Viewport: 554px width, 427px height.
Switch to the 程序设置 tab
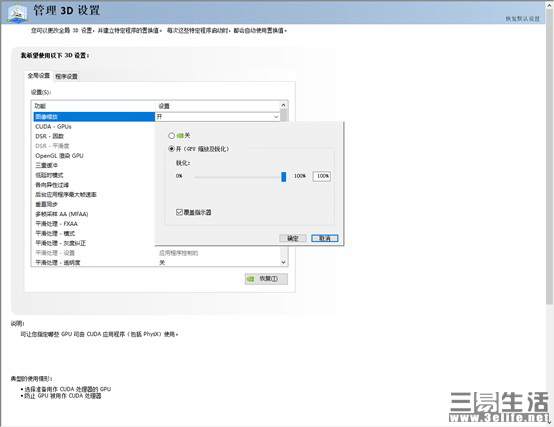click(x=66, y=76)
